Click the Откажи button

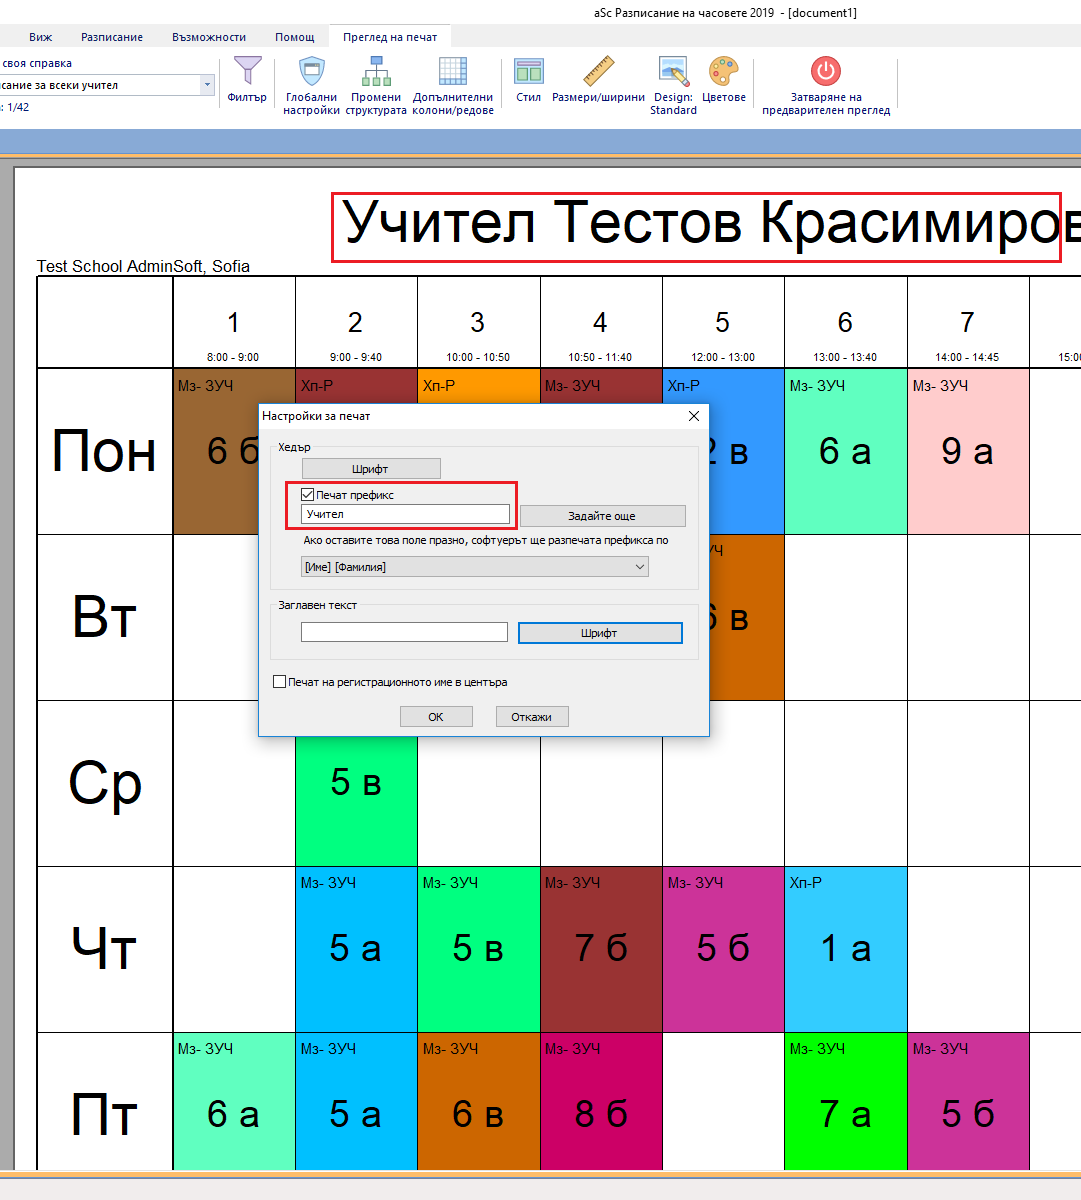(532, 717)
